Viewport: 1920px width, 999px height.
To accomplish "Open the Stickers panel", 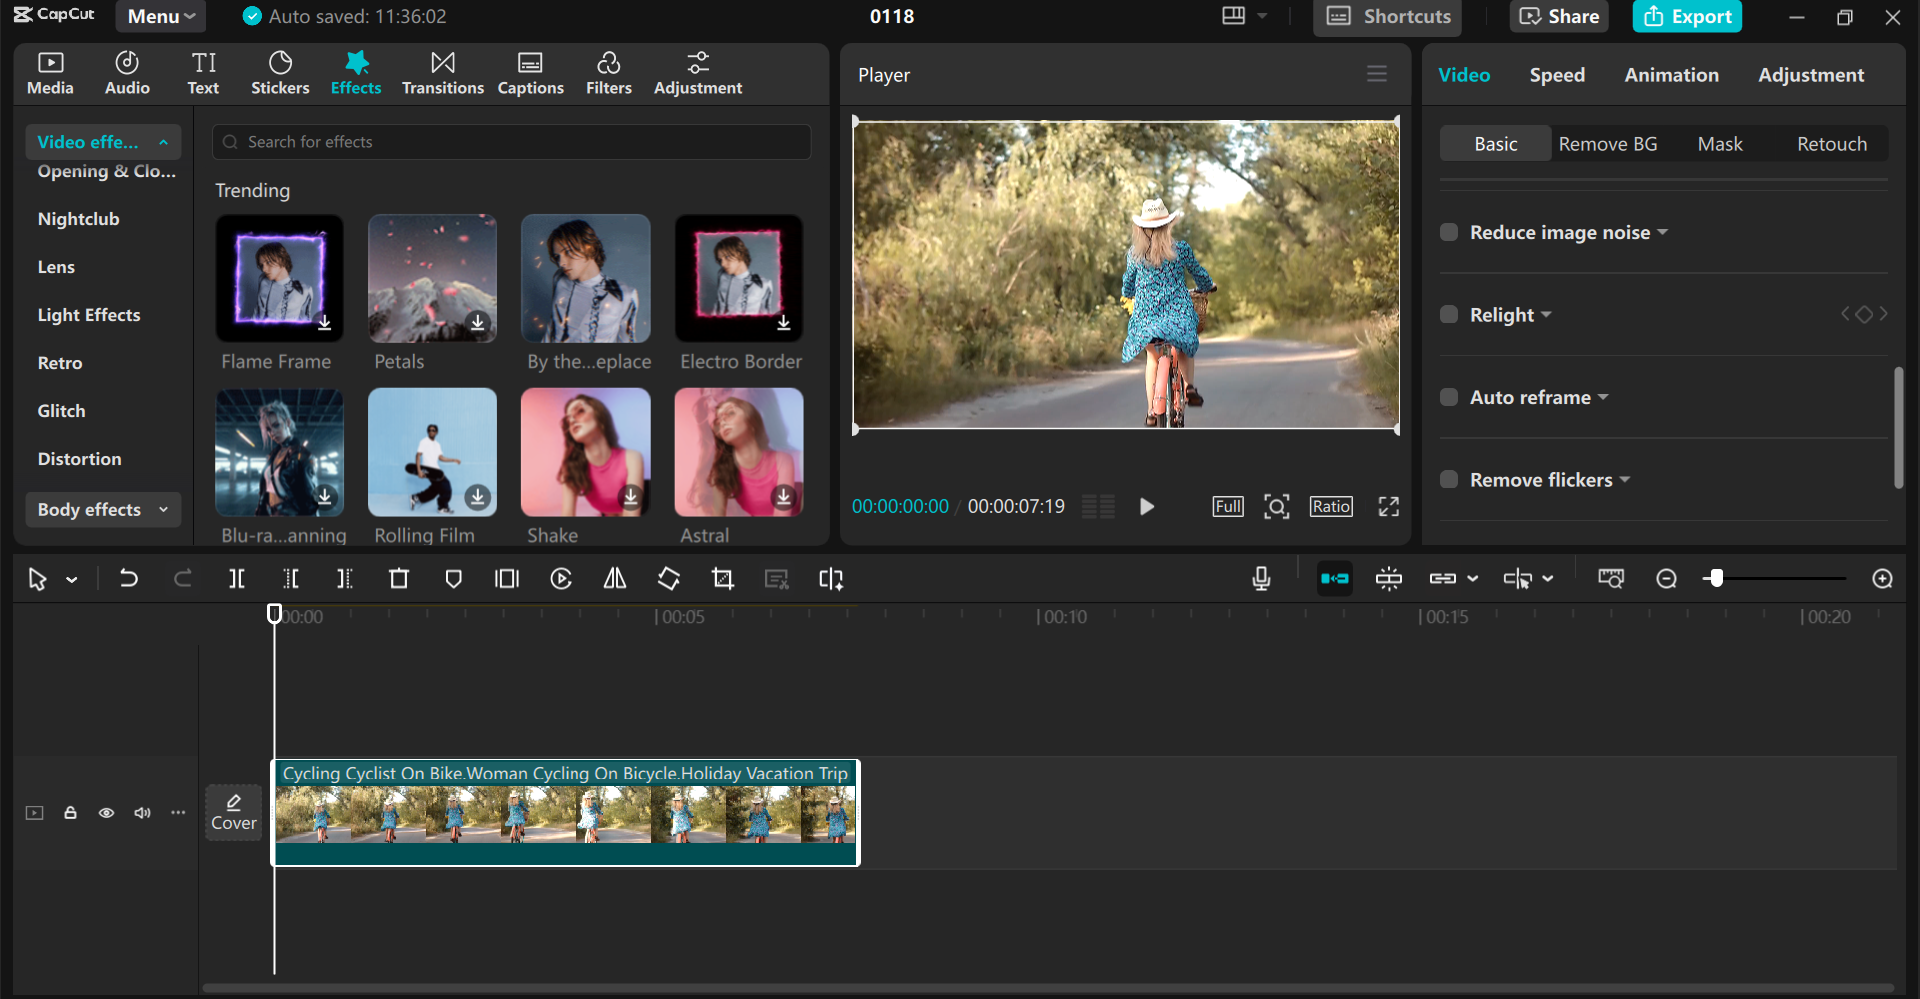I will 280,73.
